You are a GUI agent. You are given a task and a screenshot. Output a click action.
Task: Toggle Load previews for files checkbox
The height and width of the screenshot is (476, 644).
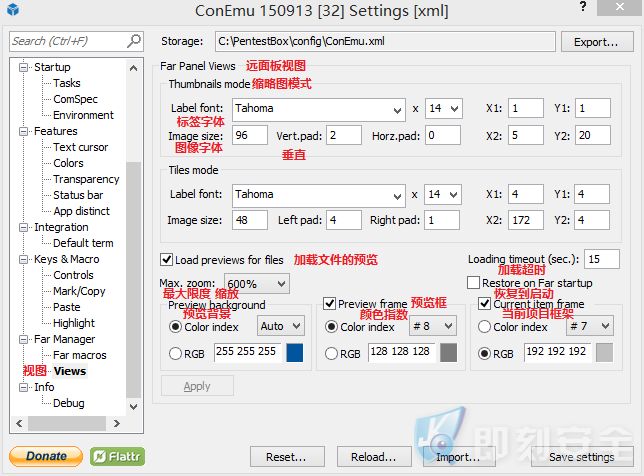(x=166, y=260)
